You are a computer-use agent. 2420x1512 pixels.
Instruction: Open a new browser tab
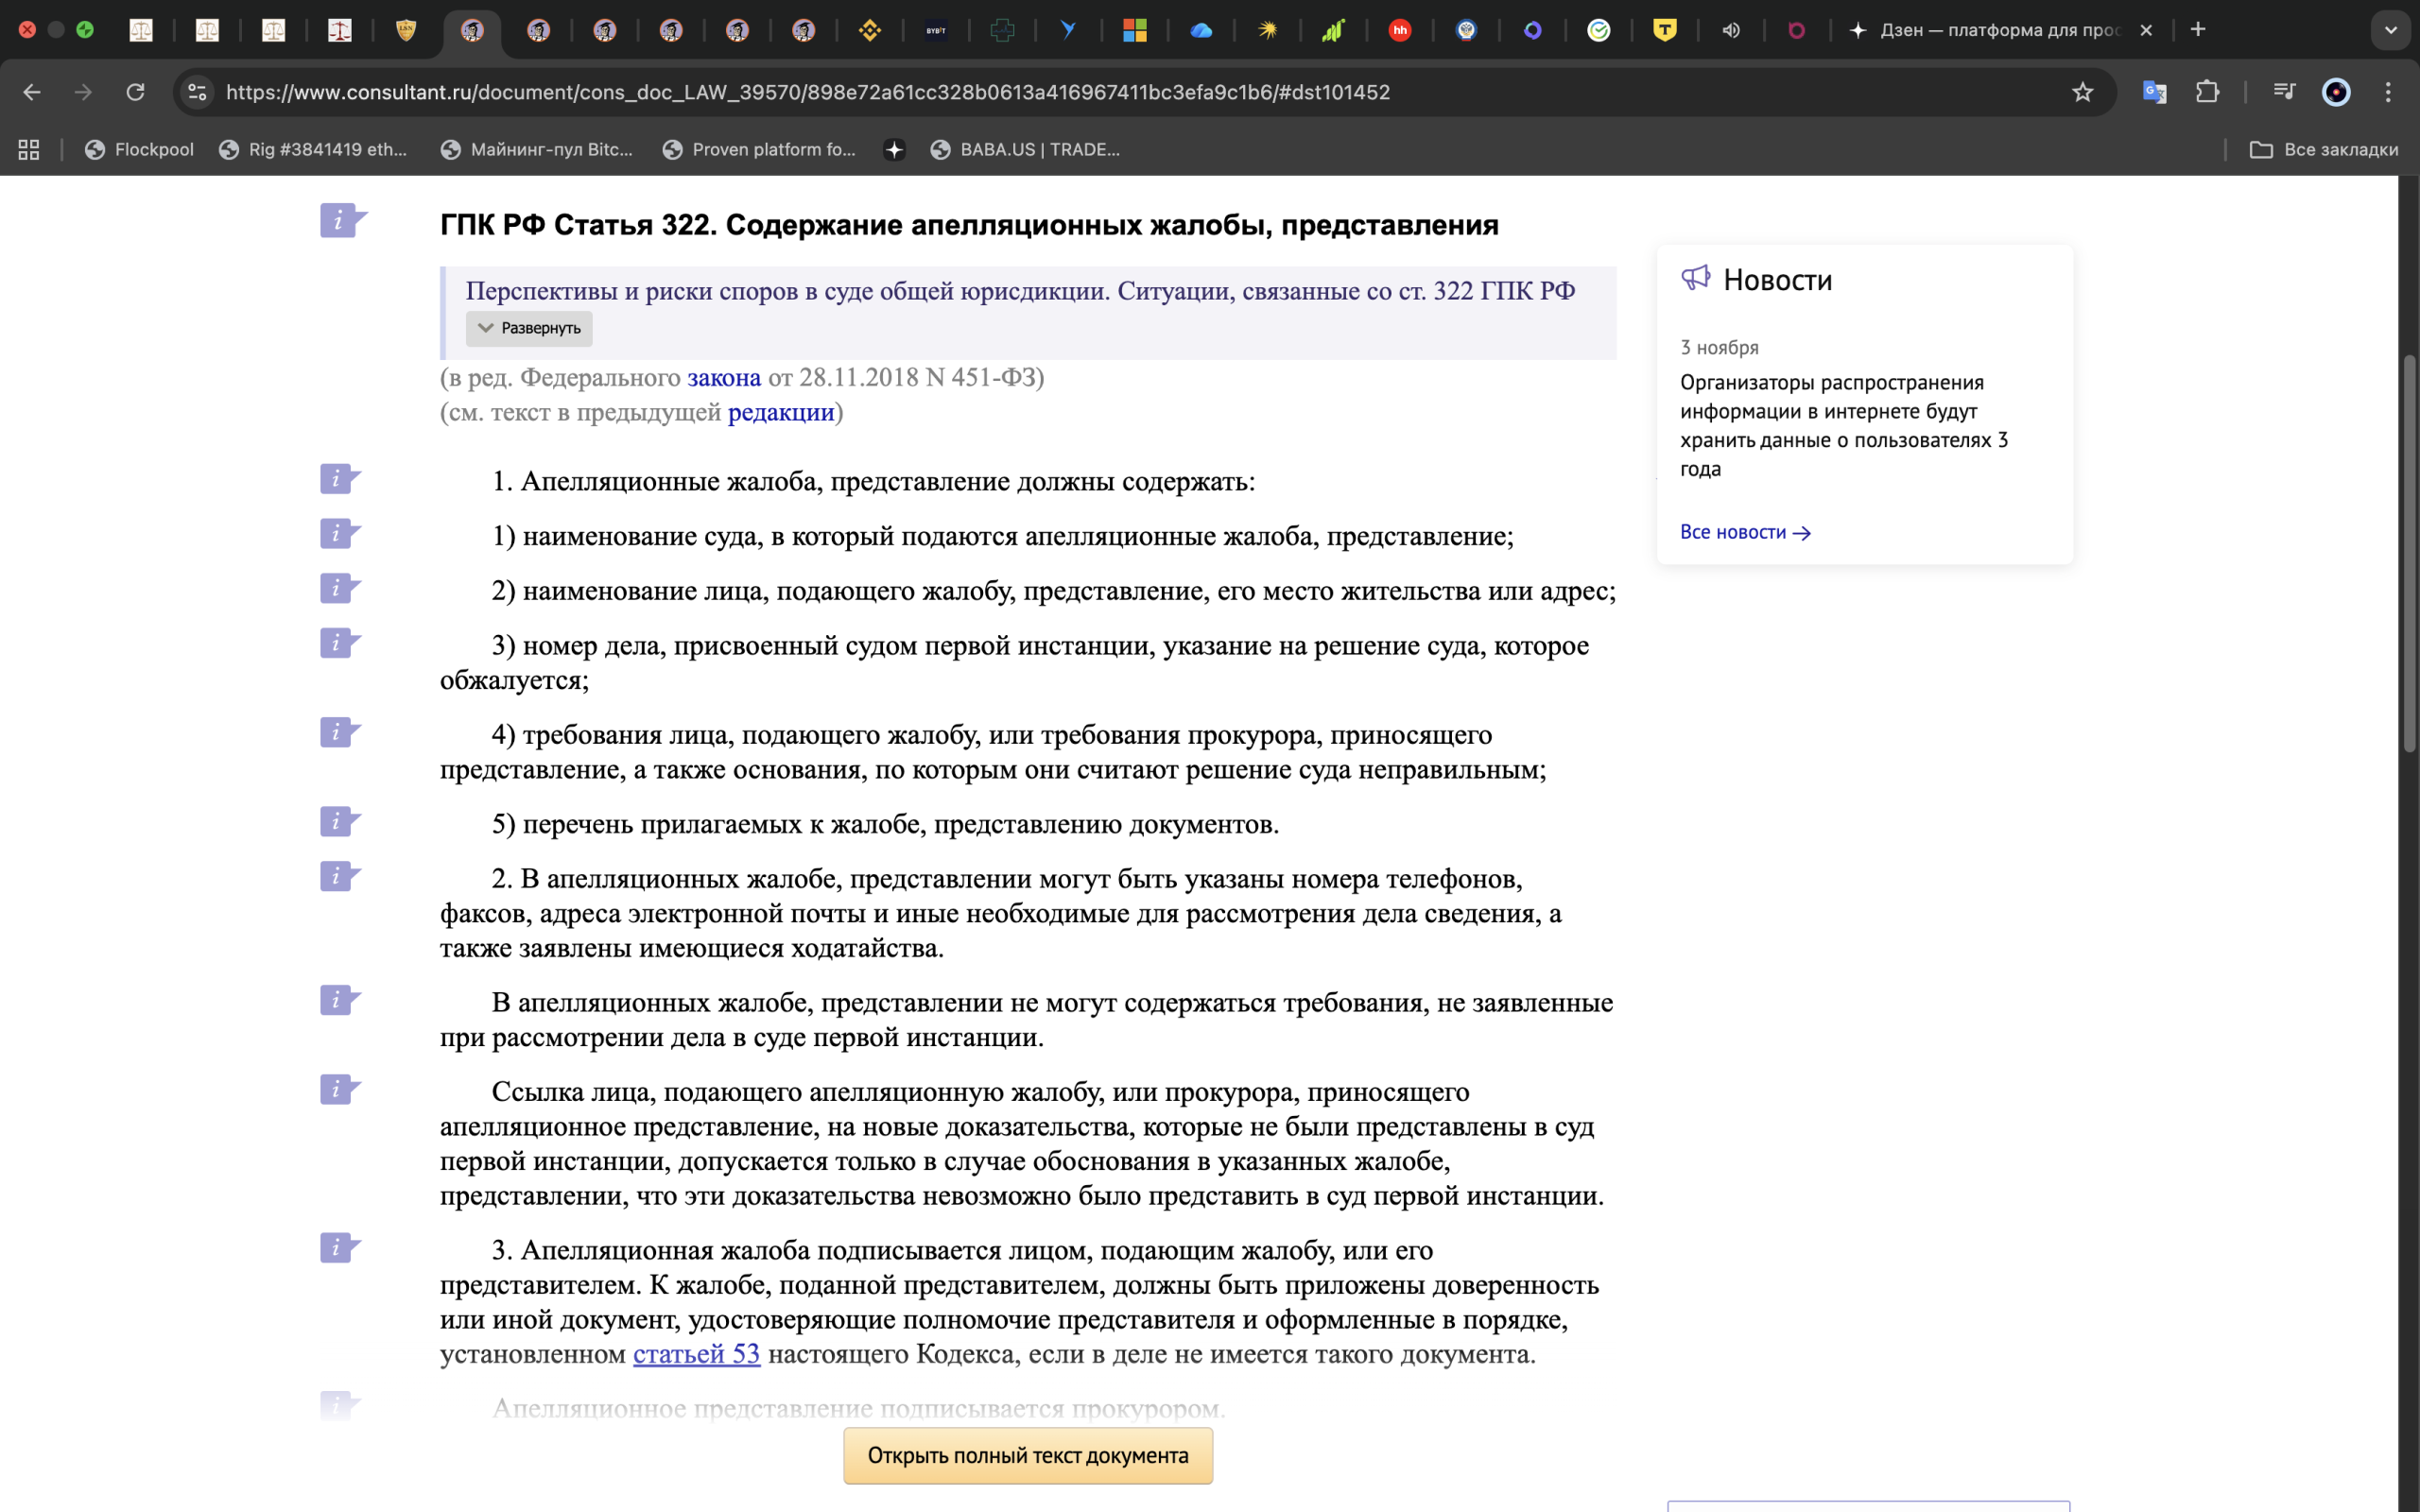[x=2198, y=30]
